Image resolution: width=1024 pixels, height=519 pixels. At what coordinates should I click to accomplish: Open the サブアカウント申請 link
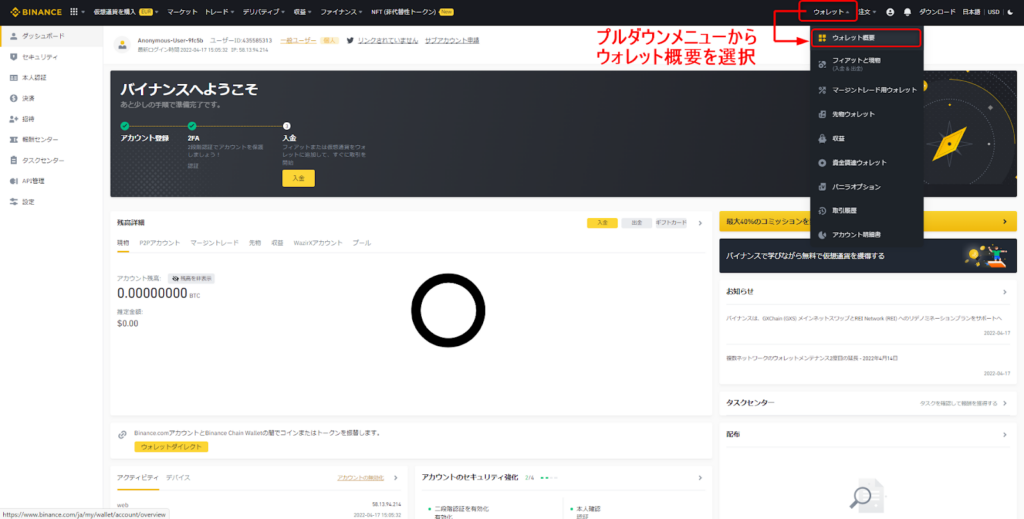point(452,40)
